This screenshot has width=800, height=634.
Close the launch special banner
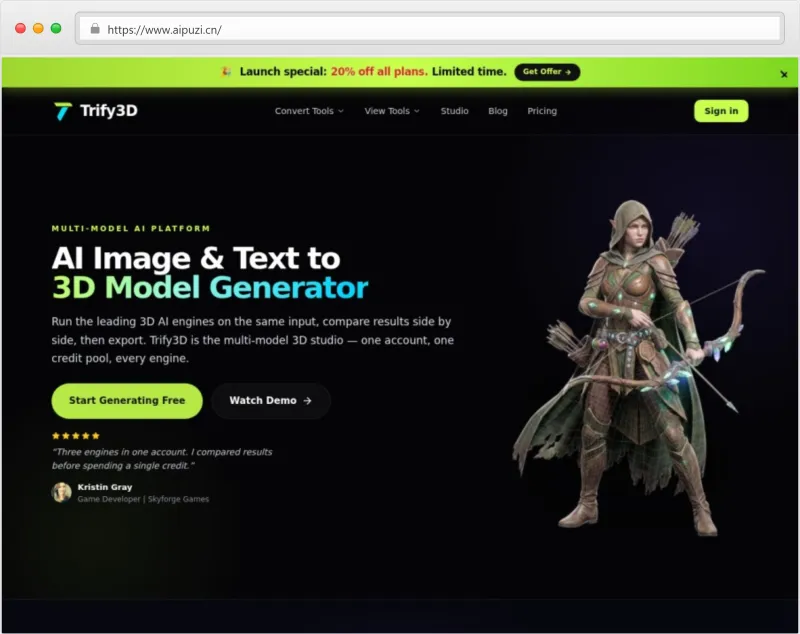[784, 74]
